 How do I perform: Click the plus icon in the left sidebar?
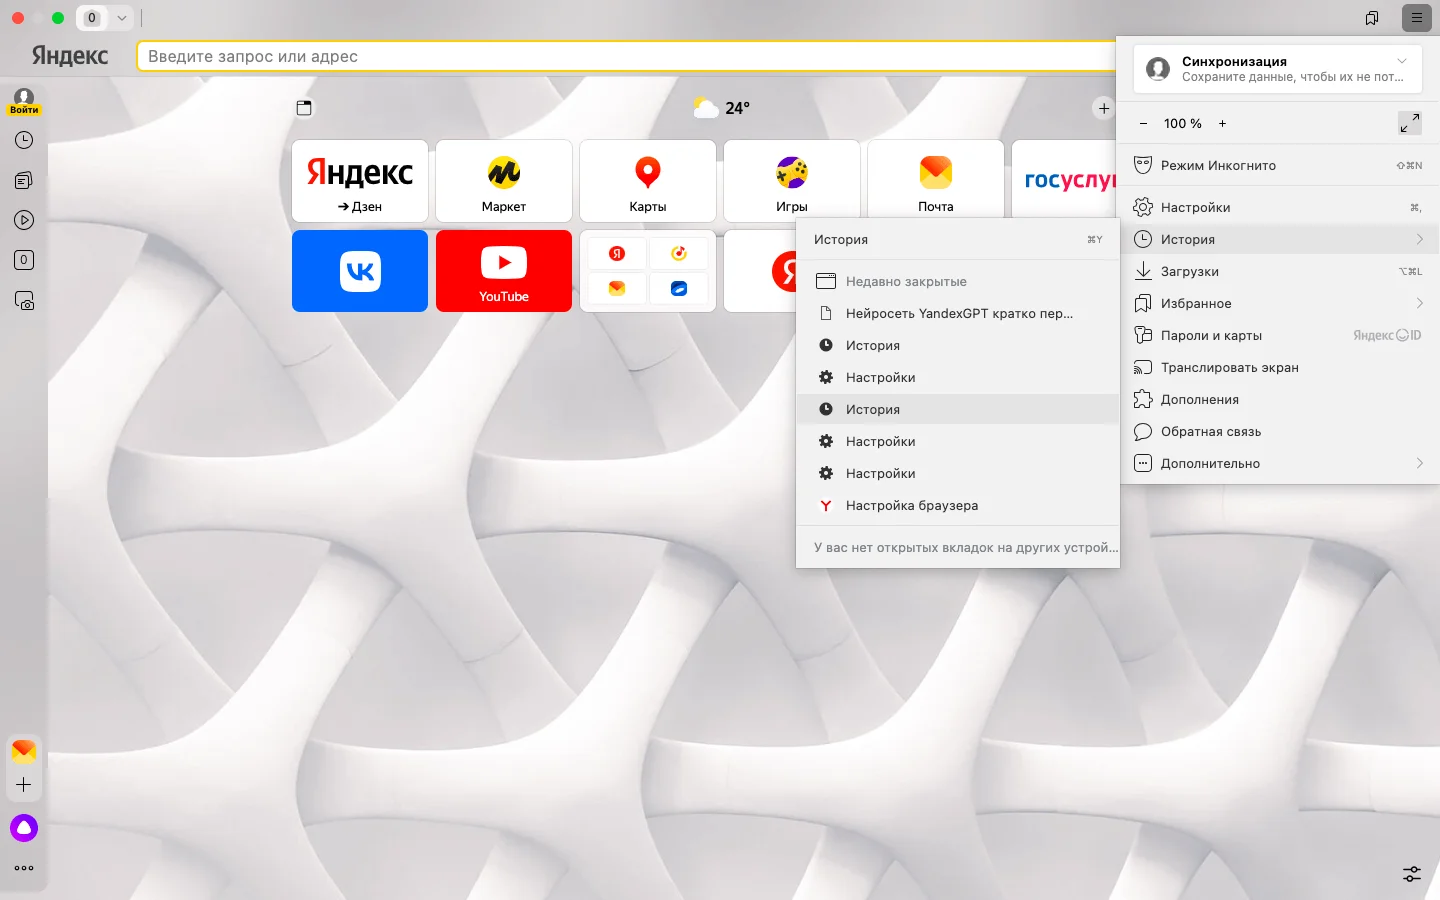[x=24, y=786]
